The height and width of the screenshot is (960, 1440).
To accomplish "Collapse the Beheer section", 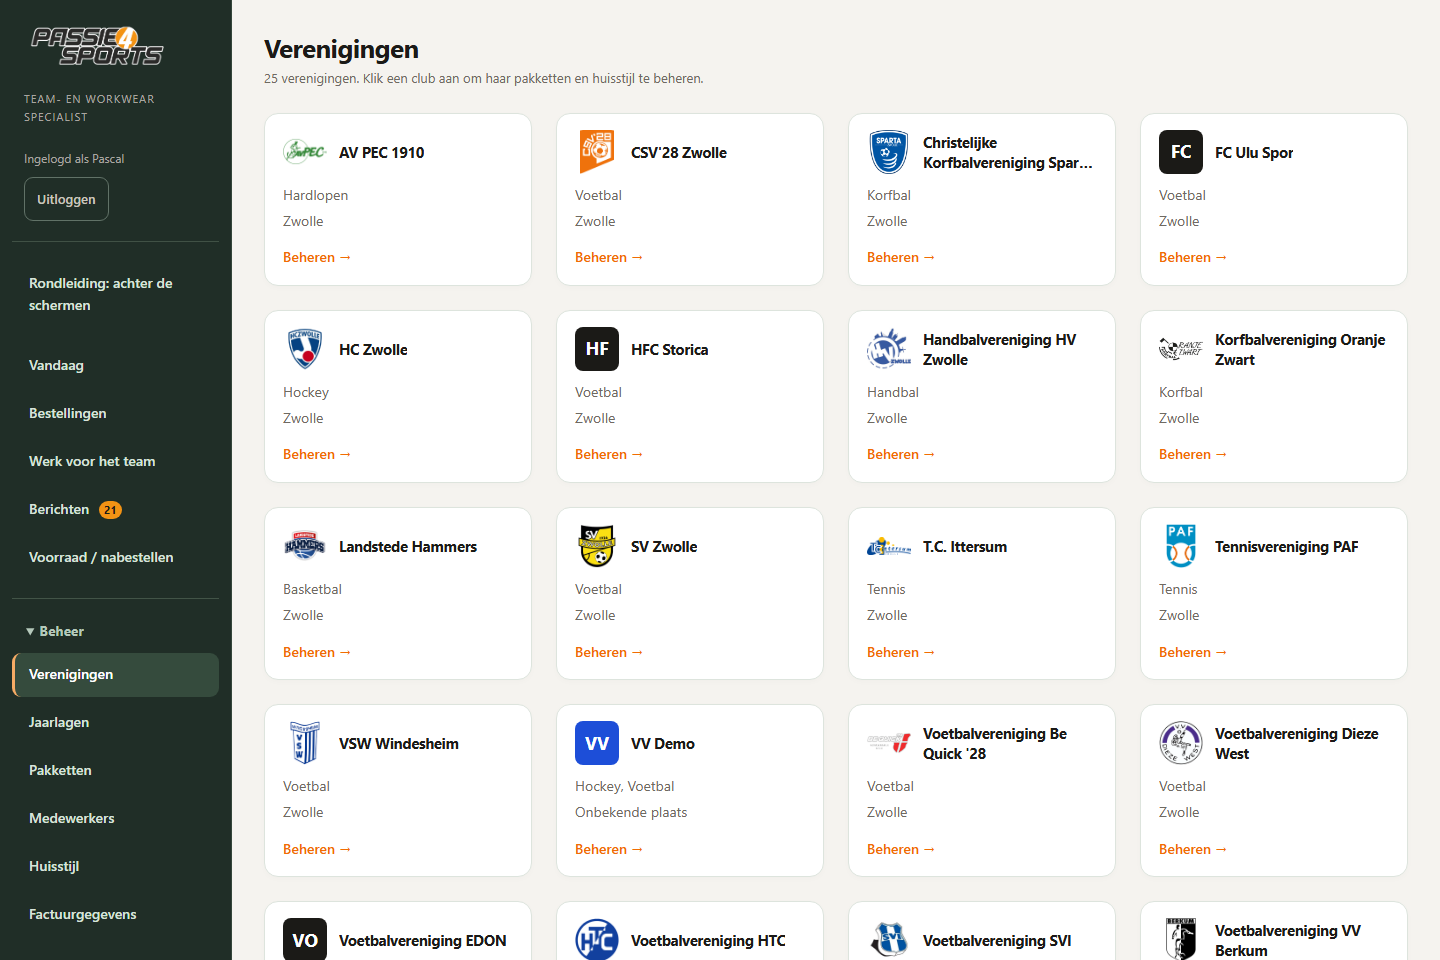I will tap(55, 631).
